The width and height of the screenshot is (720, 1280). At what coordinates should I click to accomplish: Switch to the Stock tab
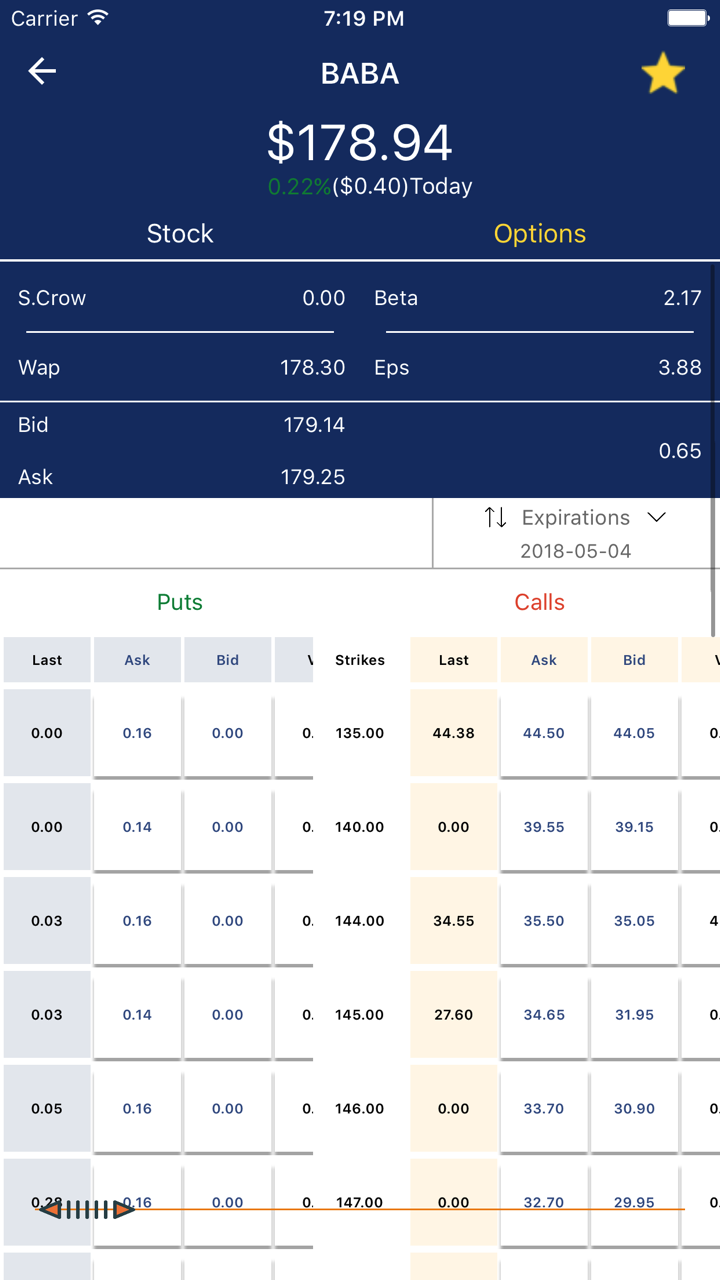[180, 234]
